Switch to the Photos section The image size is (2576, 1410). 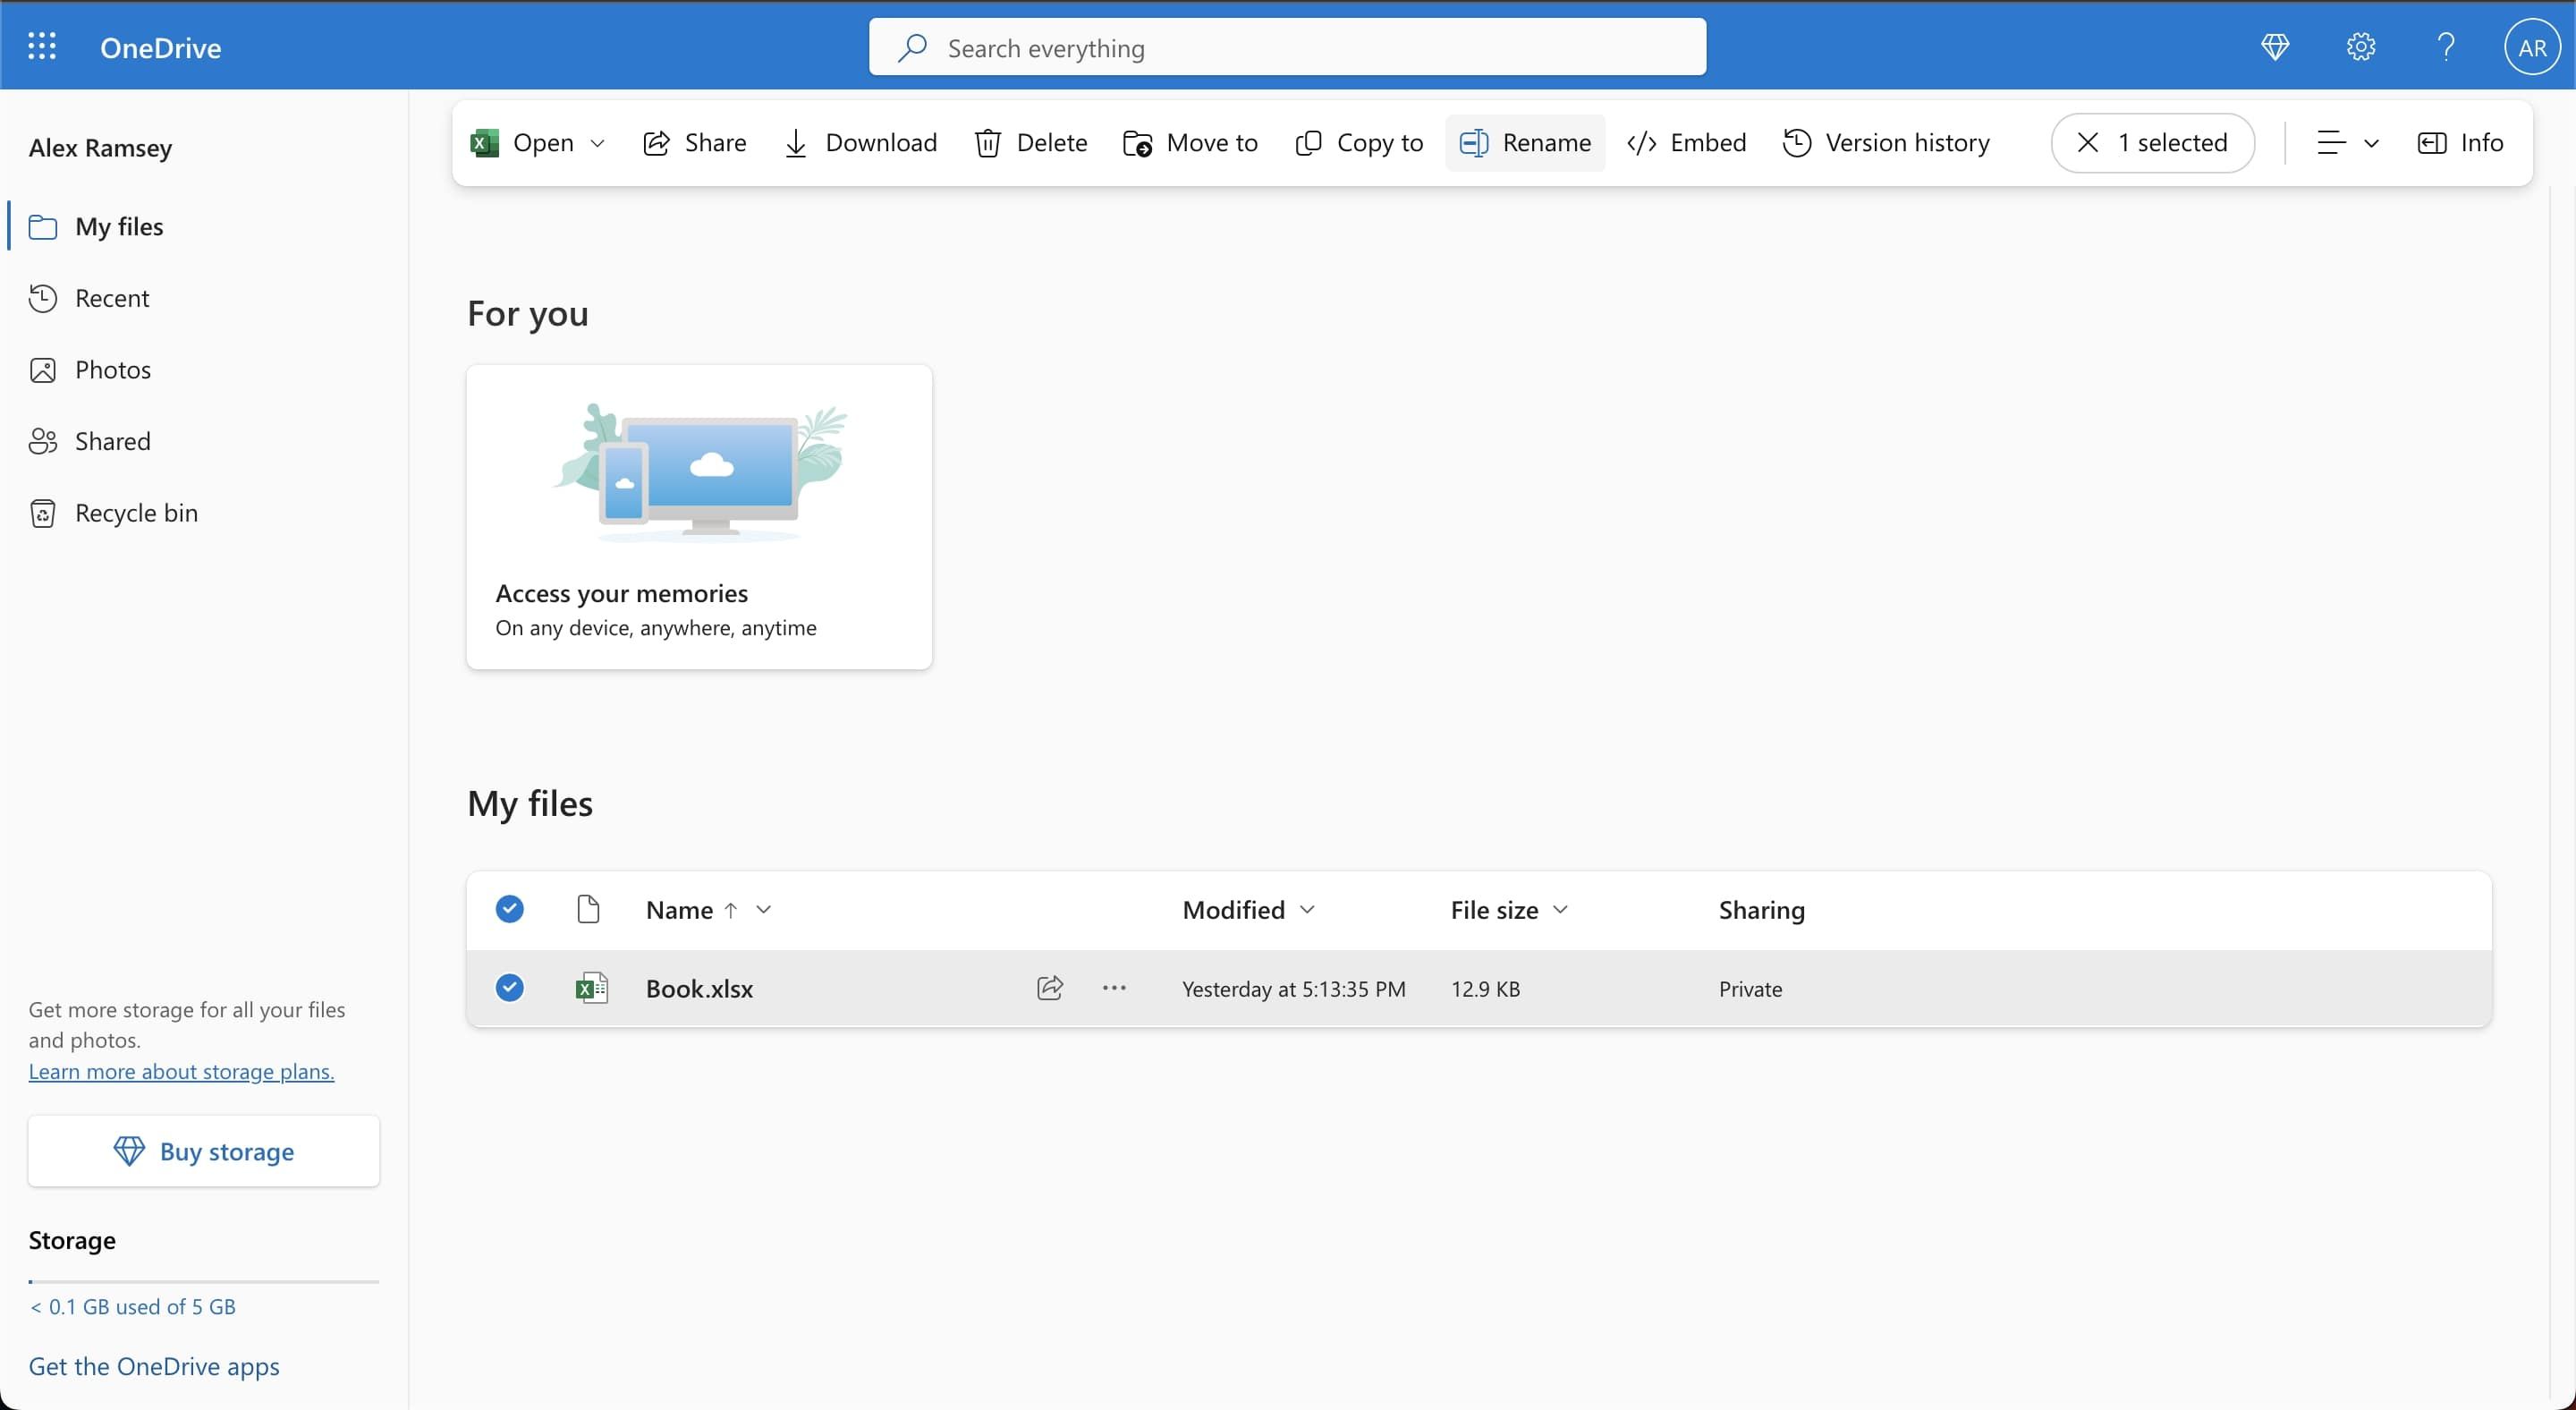[x=114, y=369]
